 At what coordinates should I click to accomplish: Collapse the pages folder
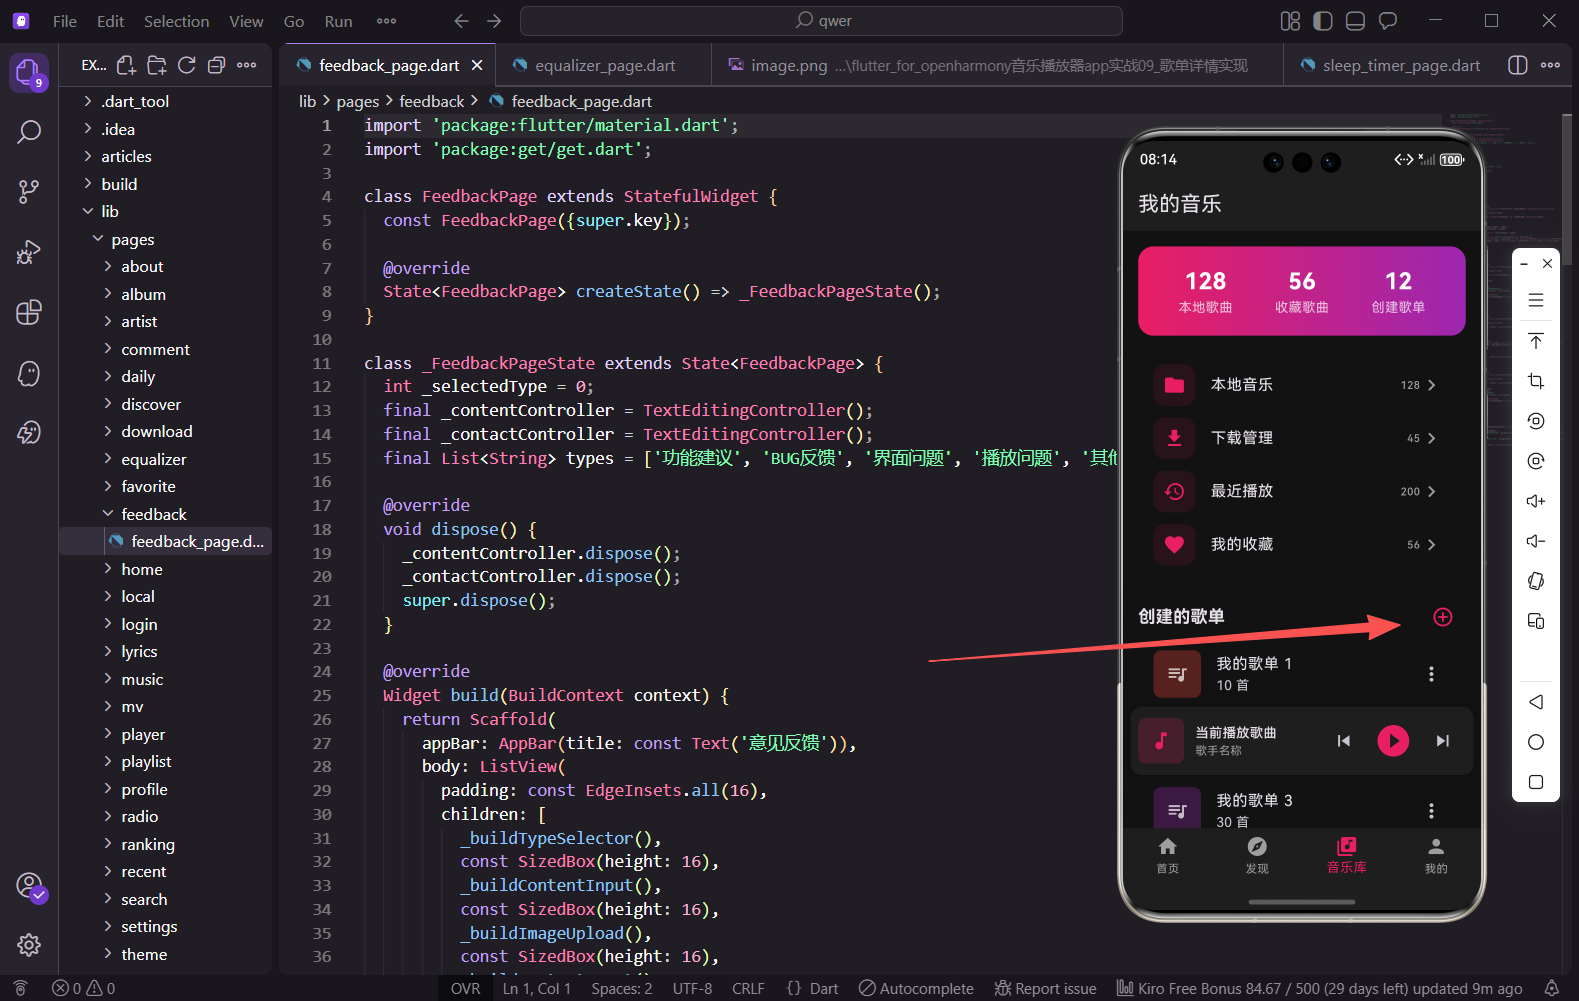pos(166,239)
